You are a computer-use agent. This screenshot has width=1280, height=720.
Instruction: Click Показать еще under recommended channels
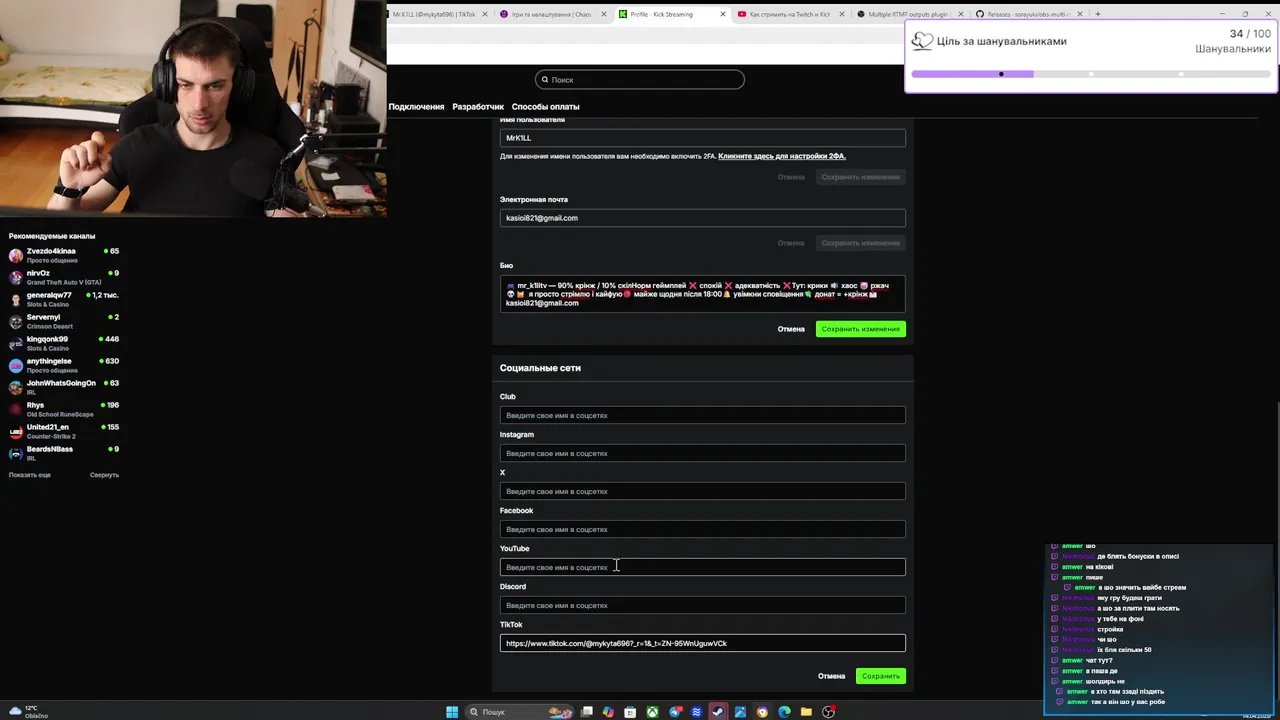click(x=30, y=475)
